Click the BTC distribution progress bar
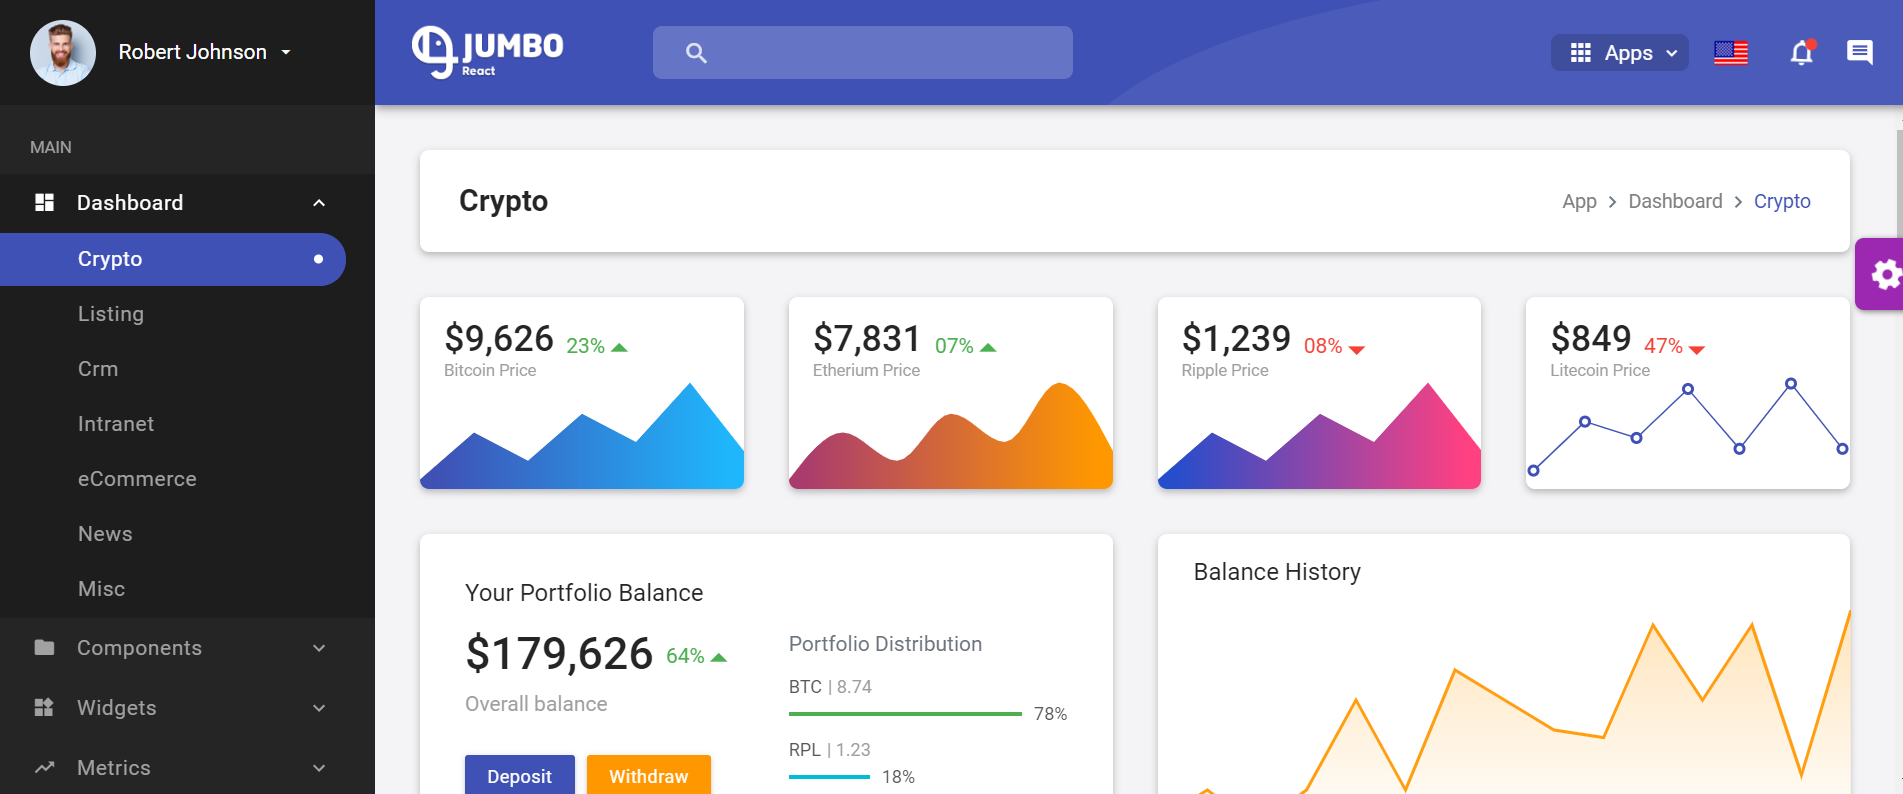The width and height of the screenshot is (1903, 794). pos(905,714)
